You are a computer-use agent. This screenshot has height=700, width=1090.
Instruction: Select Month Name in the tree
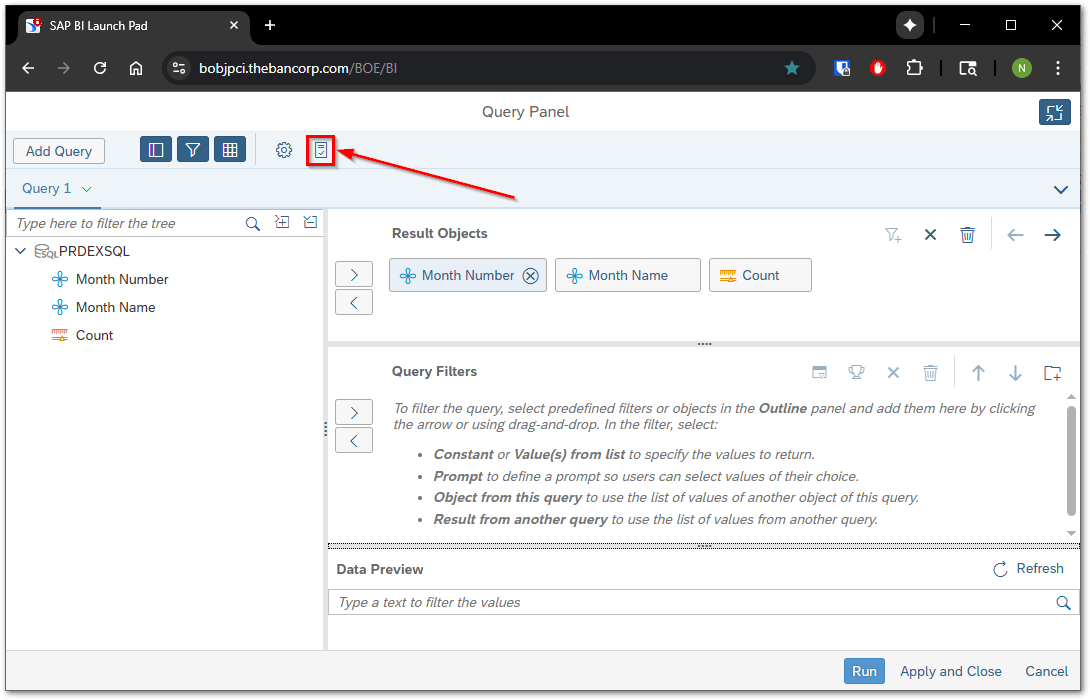pos(115,307)
